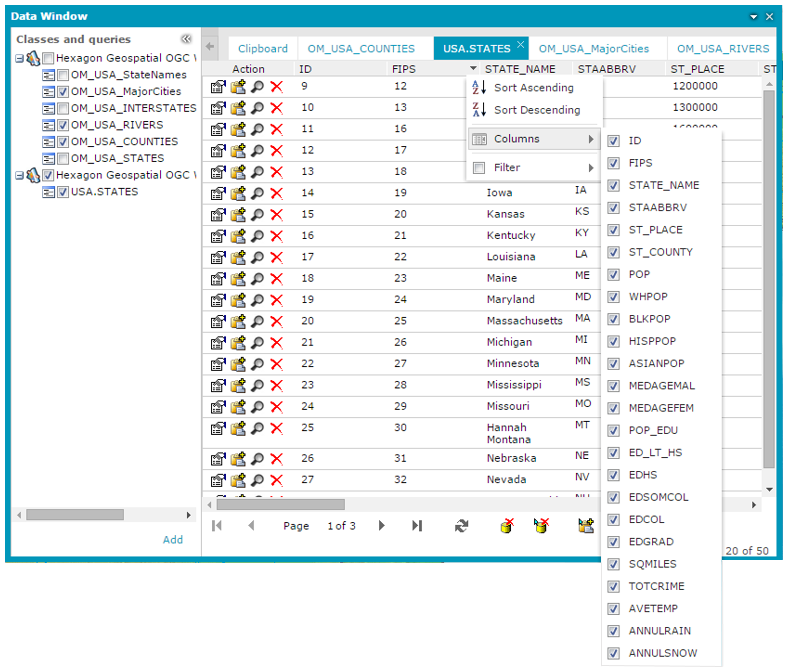This screenshot has height=671, width=787.
Task: Click the refresh data icon in pager
Action: click(x=461, y=525)
